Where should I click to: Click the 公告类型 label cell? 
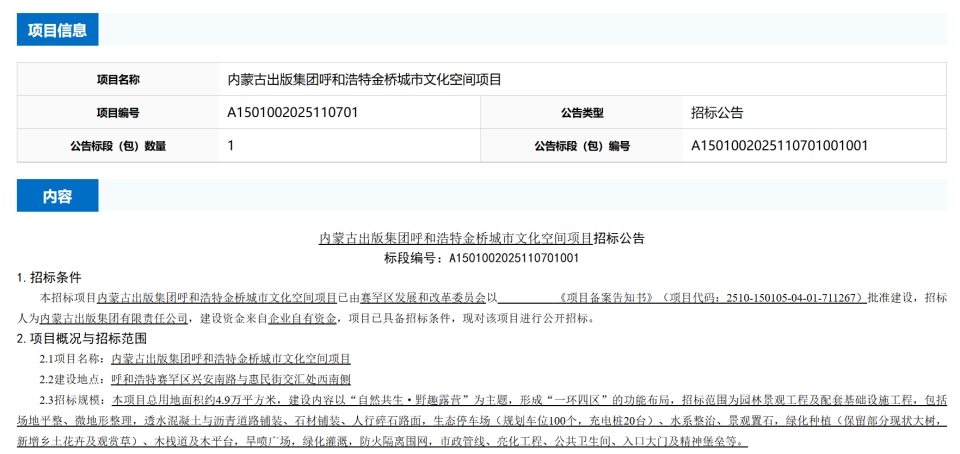[582, 113]
